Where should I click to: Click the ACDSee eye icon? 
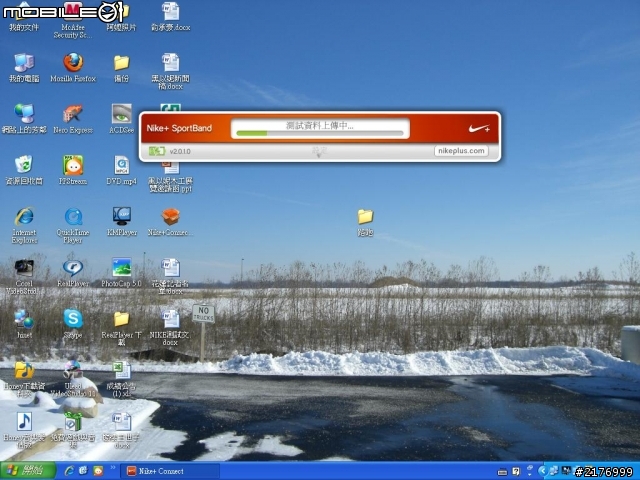[x=122, y=113]
